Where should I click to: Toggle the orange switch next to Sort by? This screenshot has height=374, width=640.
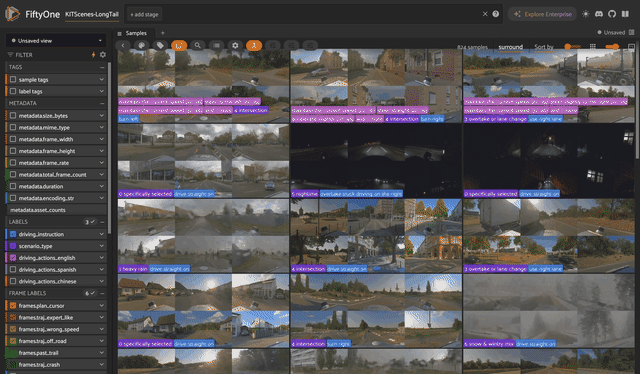(x=572, y=47)
